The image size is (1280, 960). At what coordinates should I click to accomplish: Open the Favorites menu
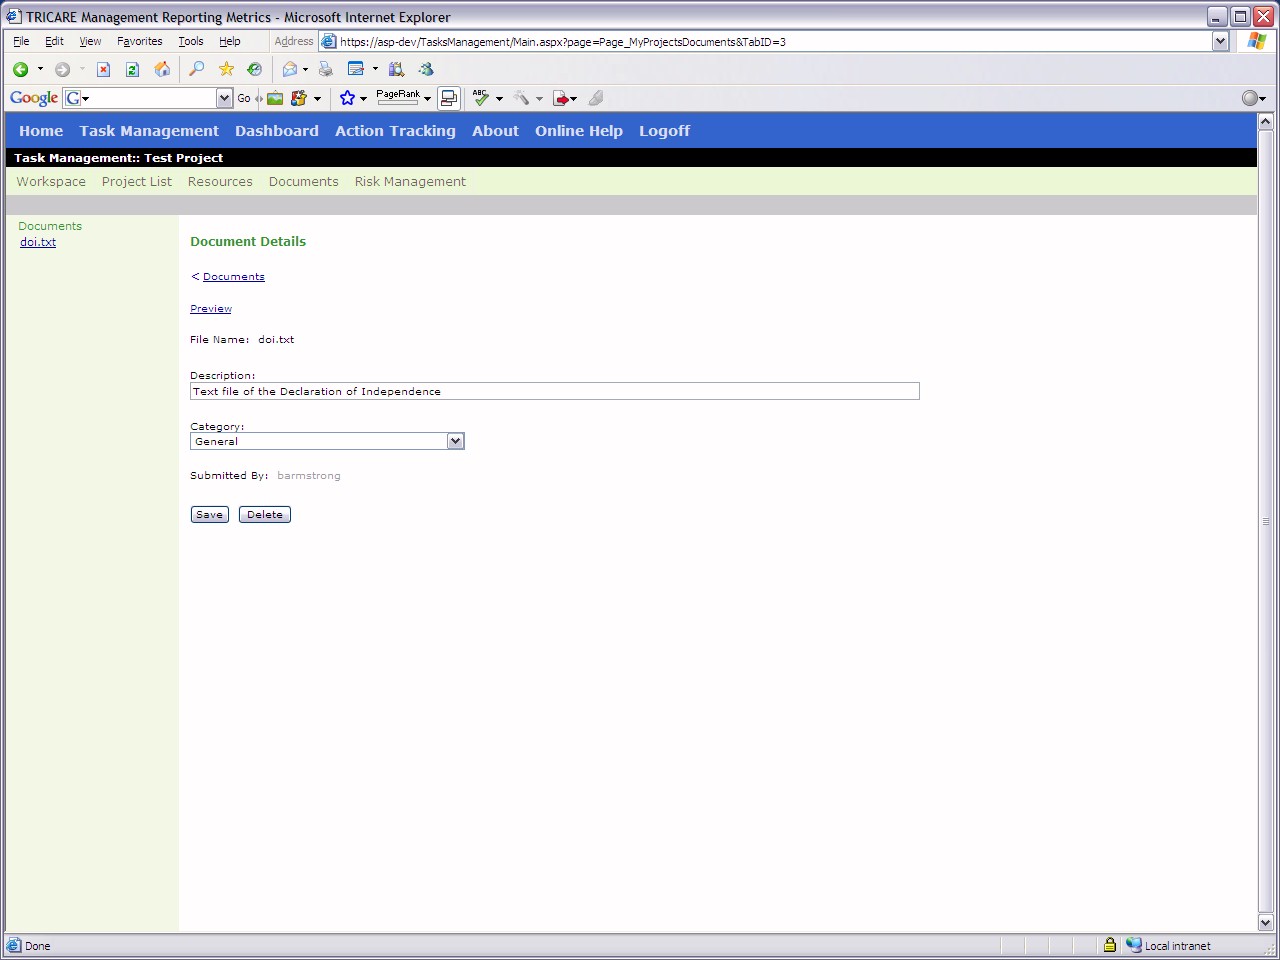click(x=139, y=41)
